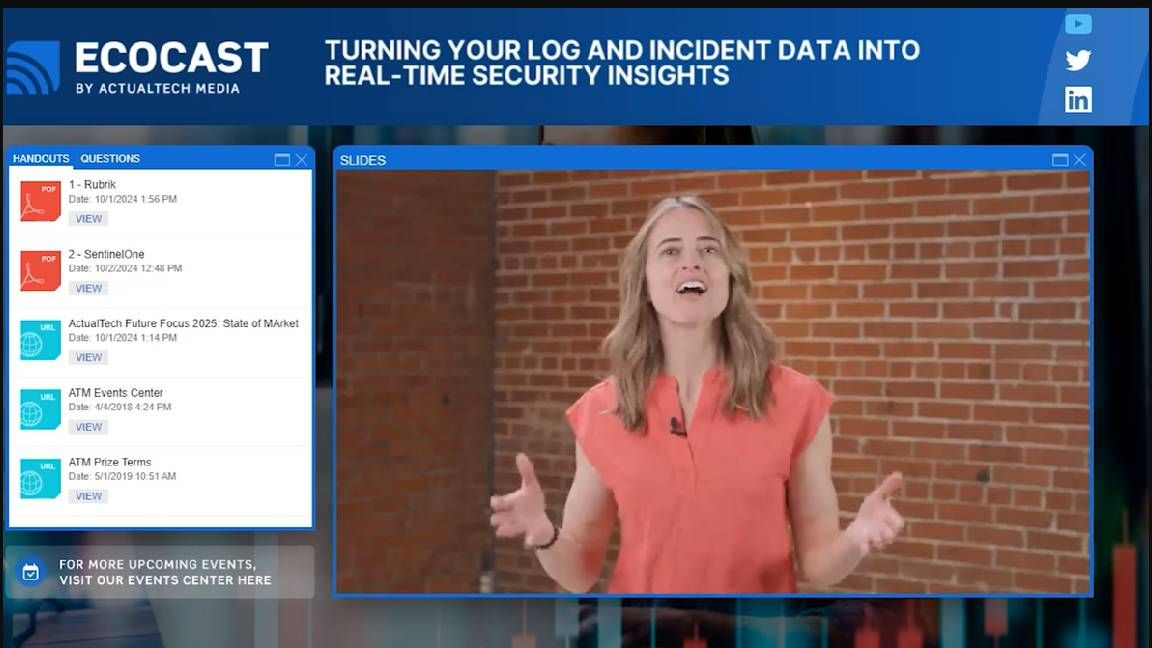Click VIEW under ATM Events Center
Screen dimensions: 1152x648
(x=88, y=426)
